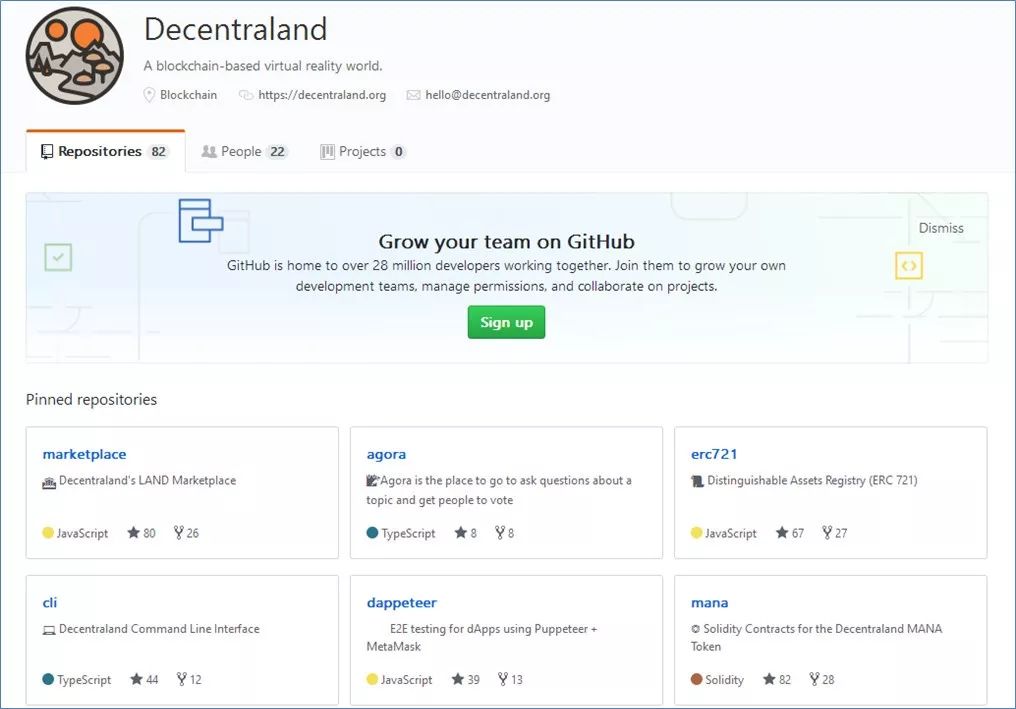Click the computer emoji before Decentraland Command Line Interface
Screen dimensions: 1016x709
[x=49, y=630]
